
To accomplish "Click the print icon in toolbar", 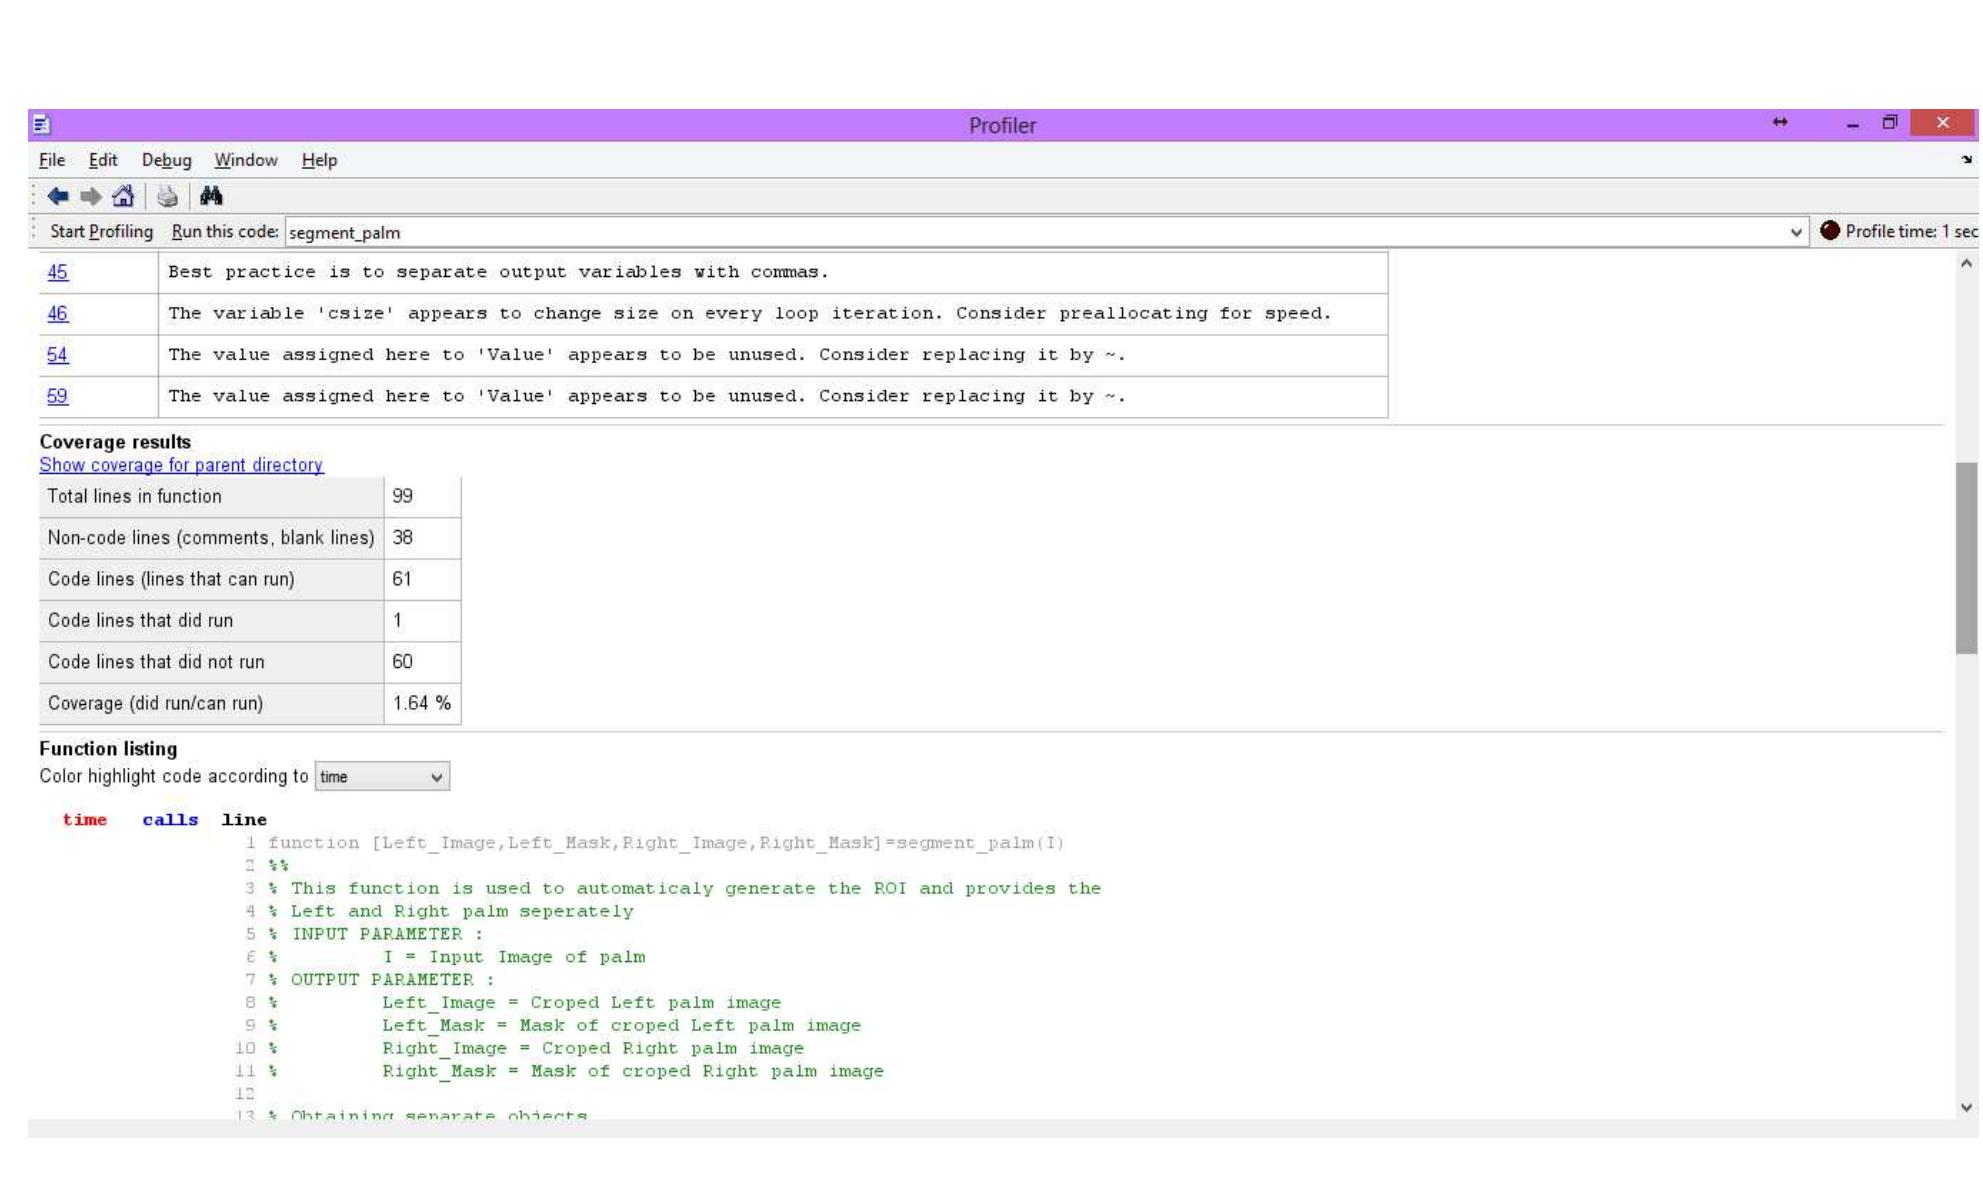I will (167, 196).
